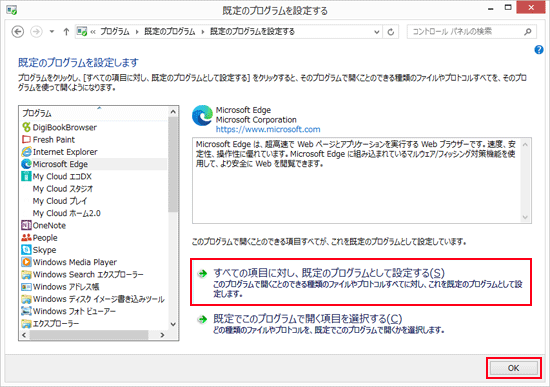550x387 pixels.
Task: Click description box scroll up arrow
Action: click(x=525, y=145)
